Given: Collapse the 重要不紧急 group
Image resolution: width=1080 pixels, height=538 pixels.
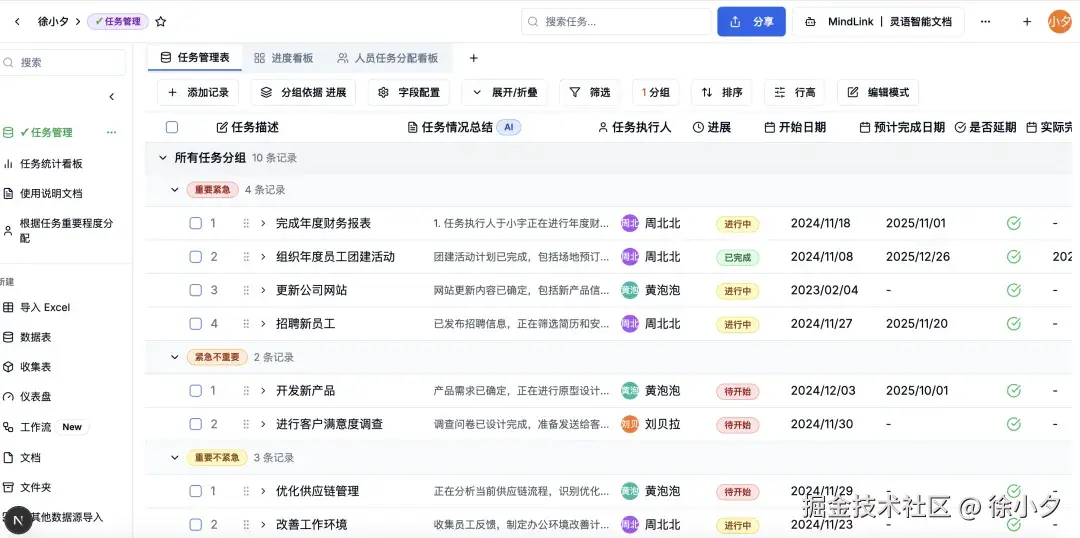Looking at the screenshot, I should (174, 457).
